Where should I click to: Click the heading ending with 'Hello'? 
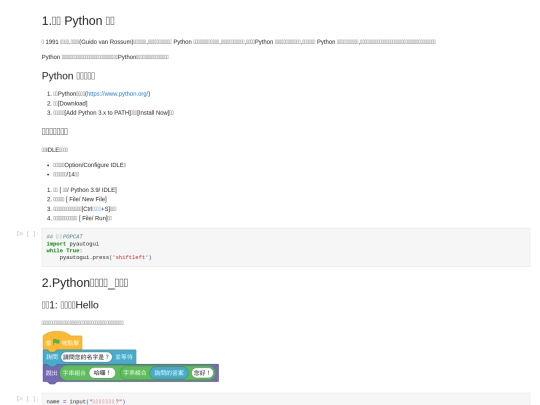point(70,305)
